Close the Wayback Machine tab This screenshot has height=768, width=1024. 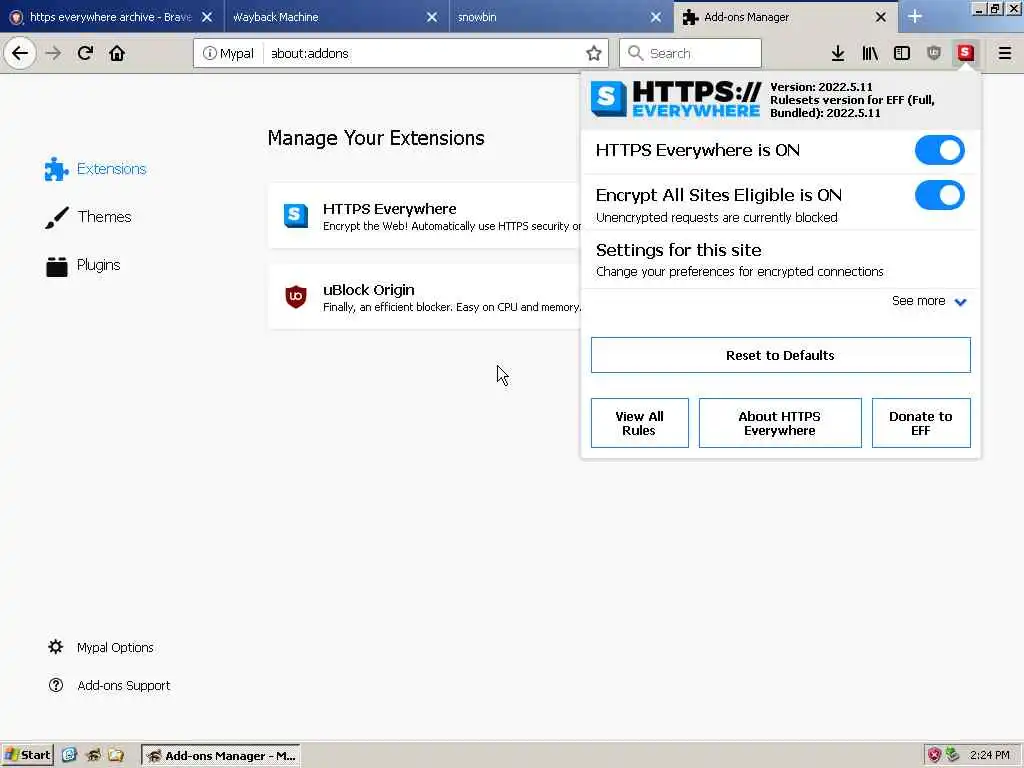pyautogui.click(x=432, y=17)
